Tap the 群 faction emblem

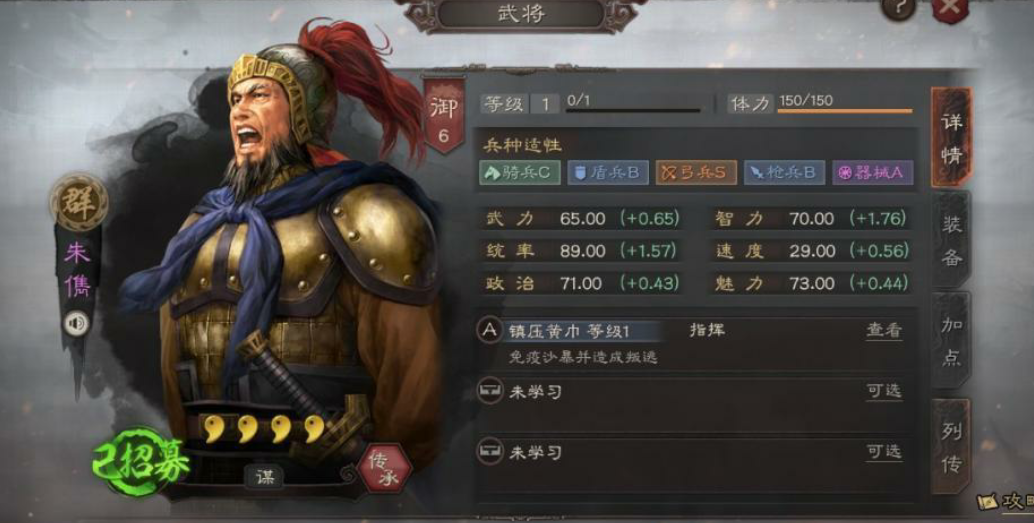(78, 203)
